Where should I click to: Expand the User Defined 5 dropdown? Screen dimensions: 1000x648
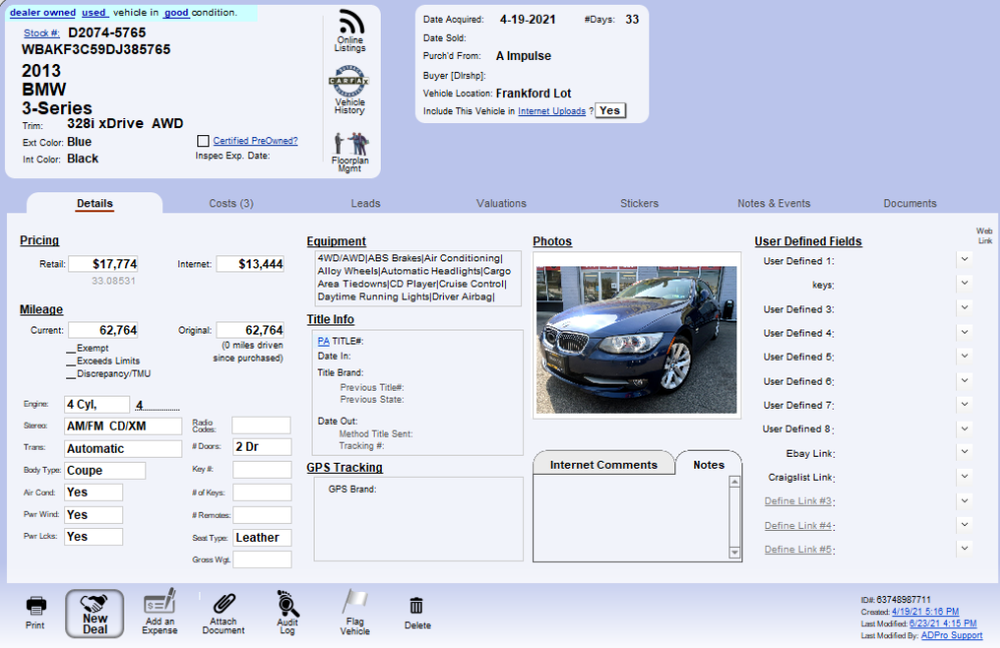pos(965,355)
